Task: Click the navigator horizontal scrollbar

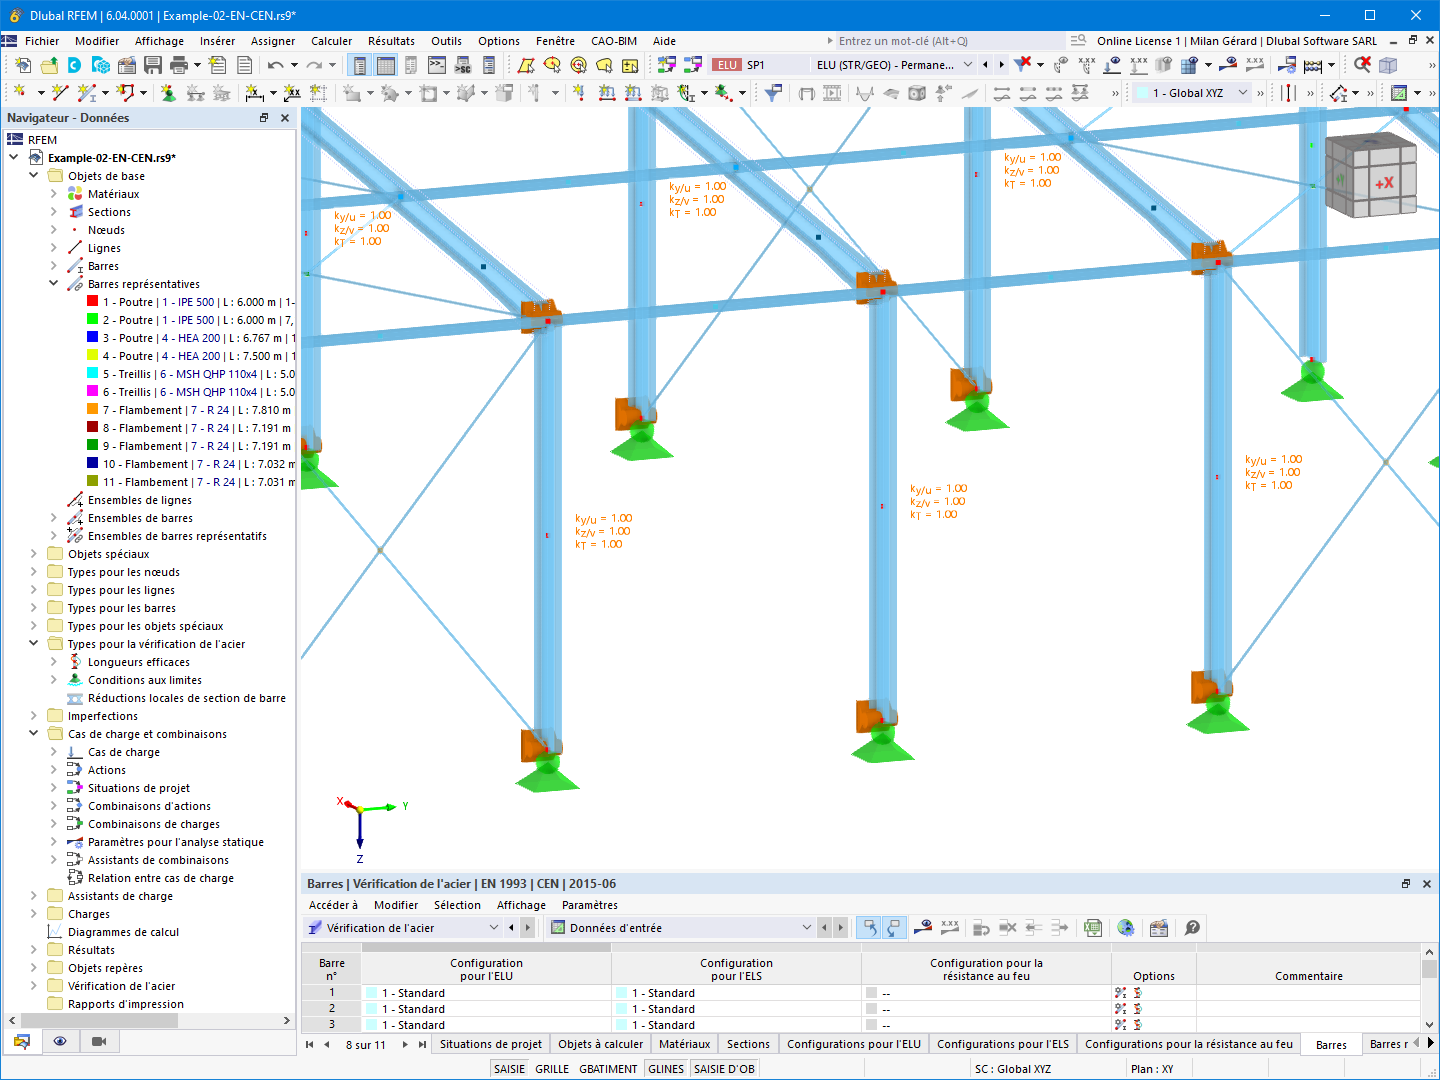Action: (99, 1021)
